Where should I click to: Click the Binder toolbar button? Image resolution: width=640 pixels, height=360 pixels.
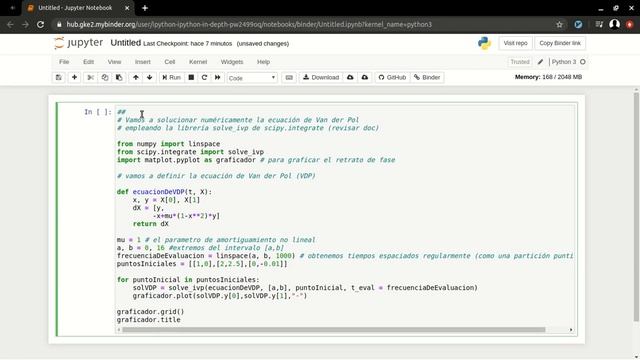tap(427, 78)
